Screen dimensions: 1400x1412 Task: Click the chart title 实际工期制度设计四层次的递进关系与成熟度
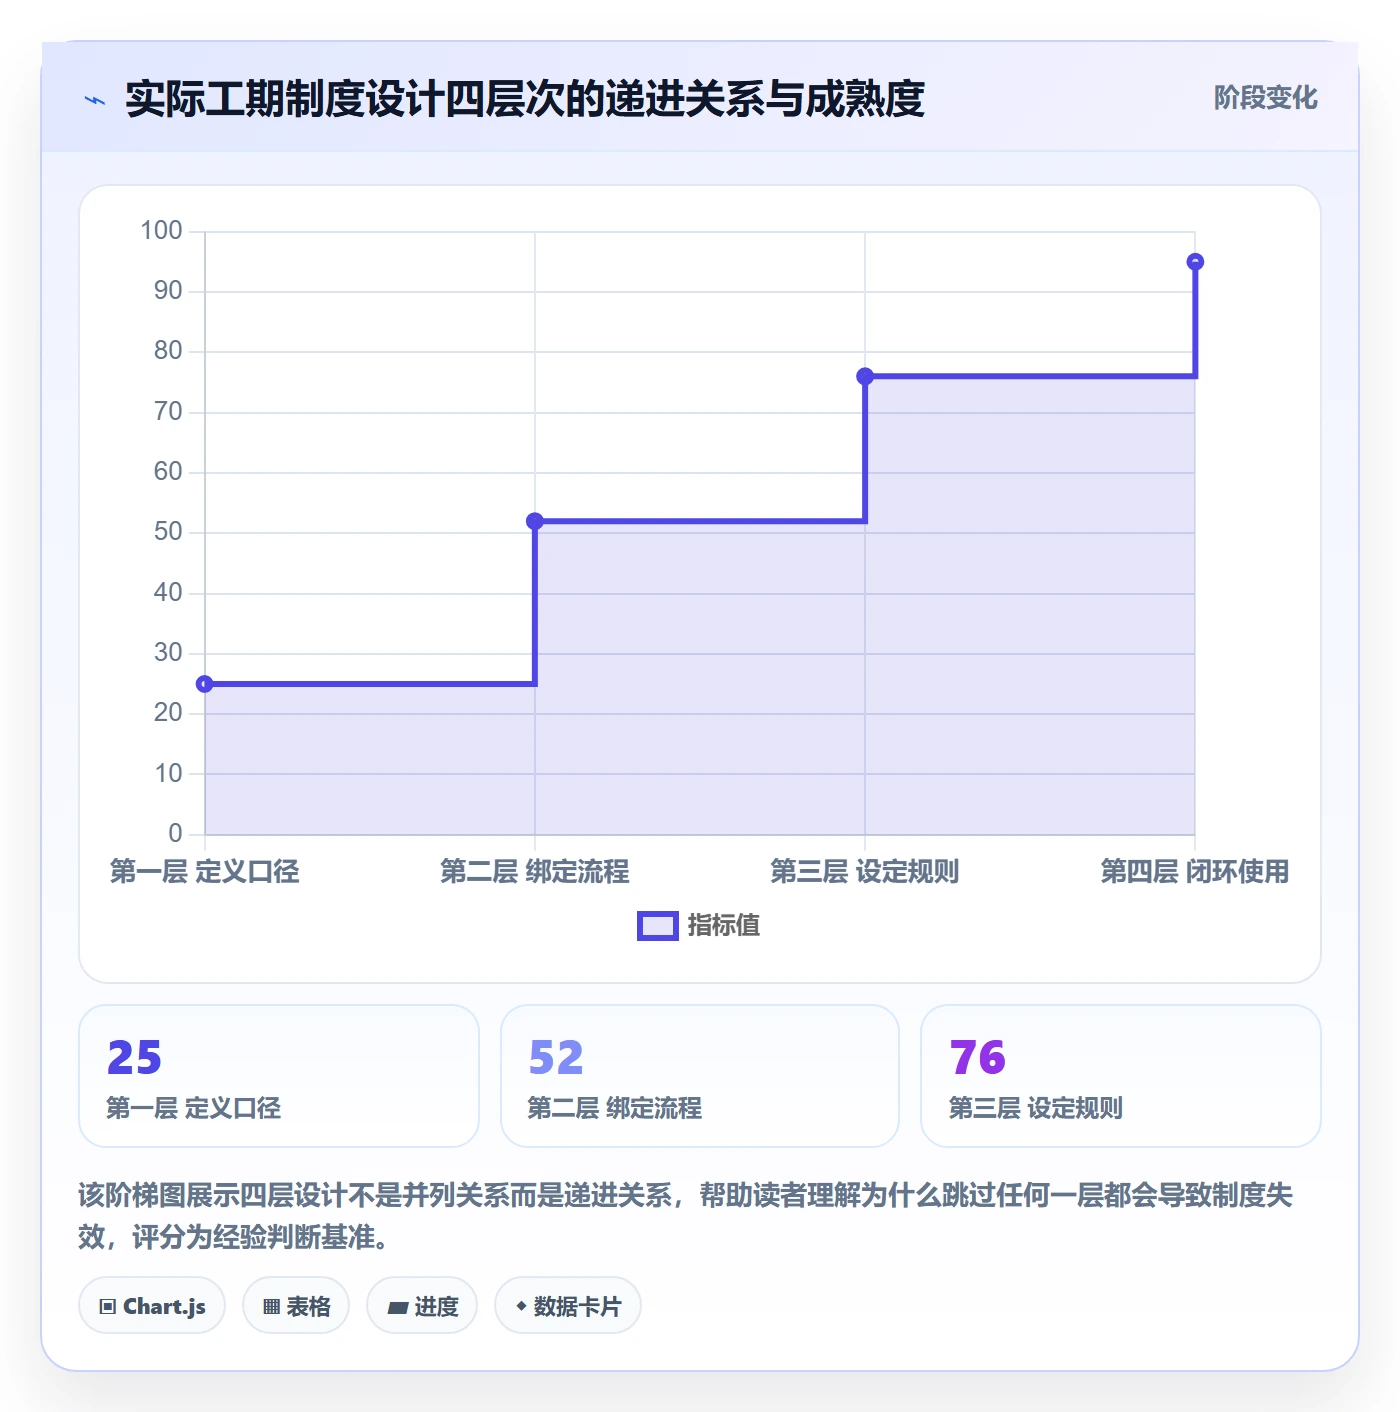click(525, 99)
